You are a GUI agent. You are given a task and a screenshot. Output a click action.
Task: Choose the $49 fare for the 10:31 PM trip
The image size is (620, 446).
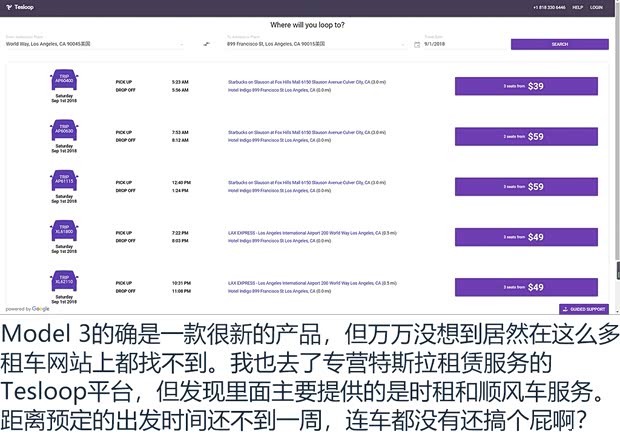[x=526, y=287]
